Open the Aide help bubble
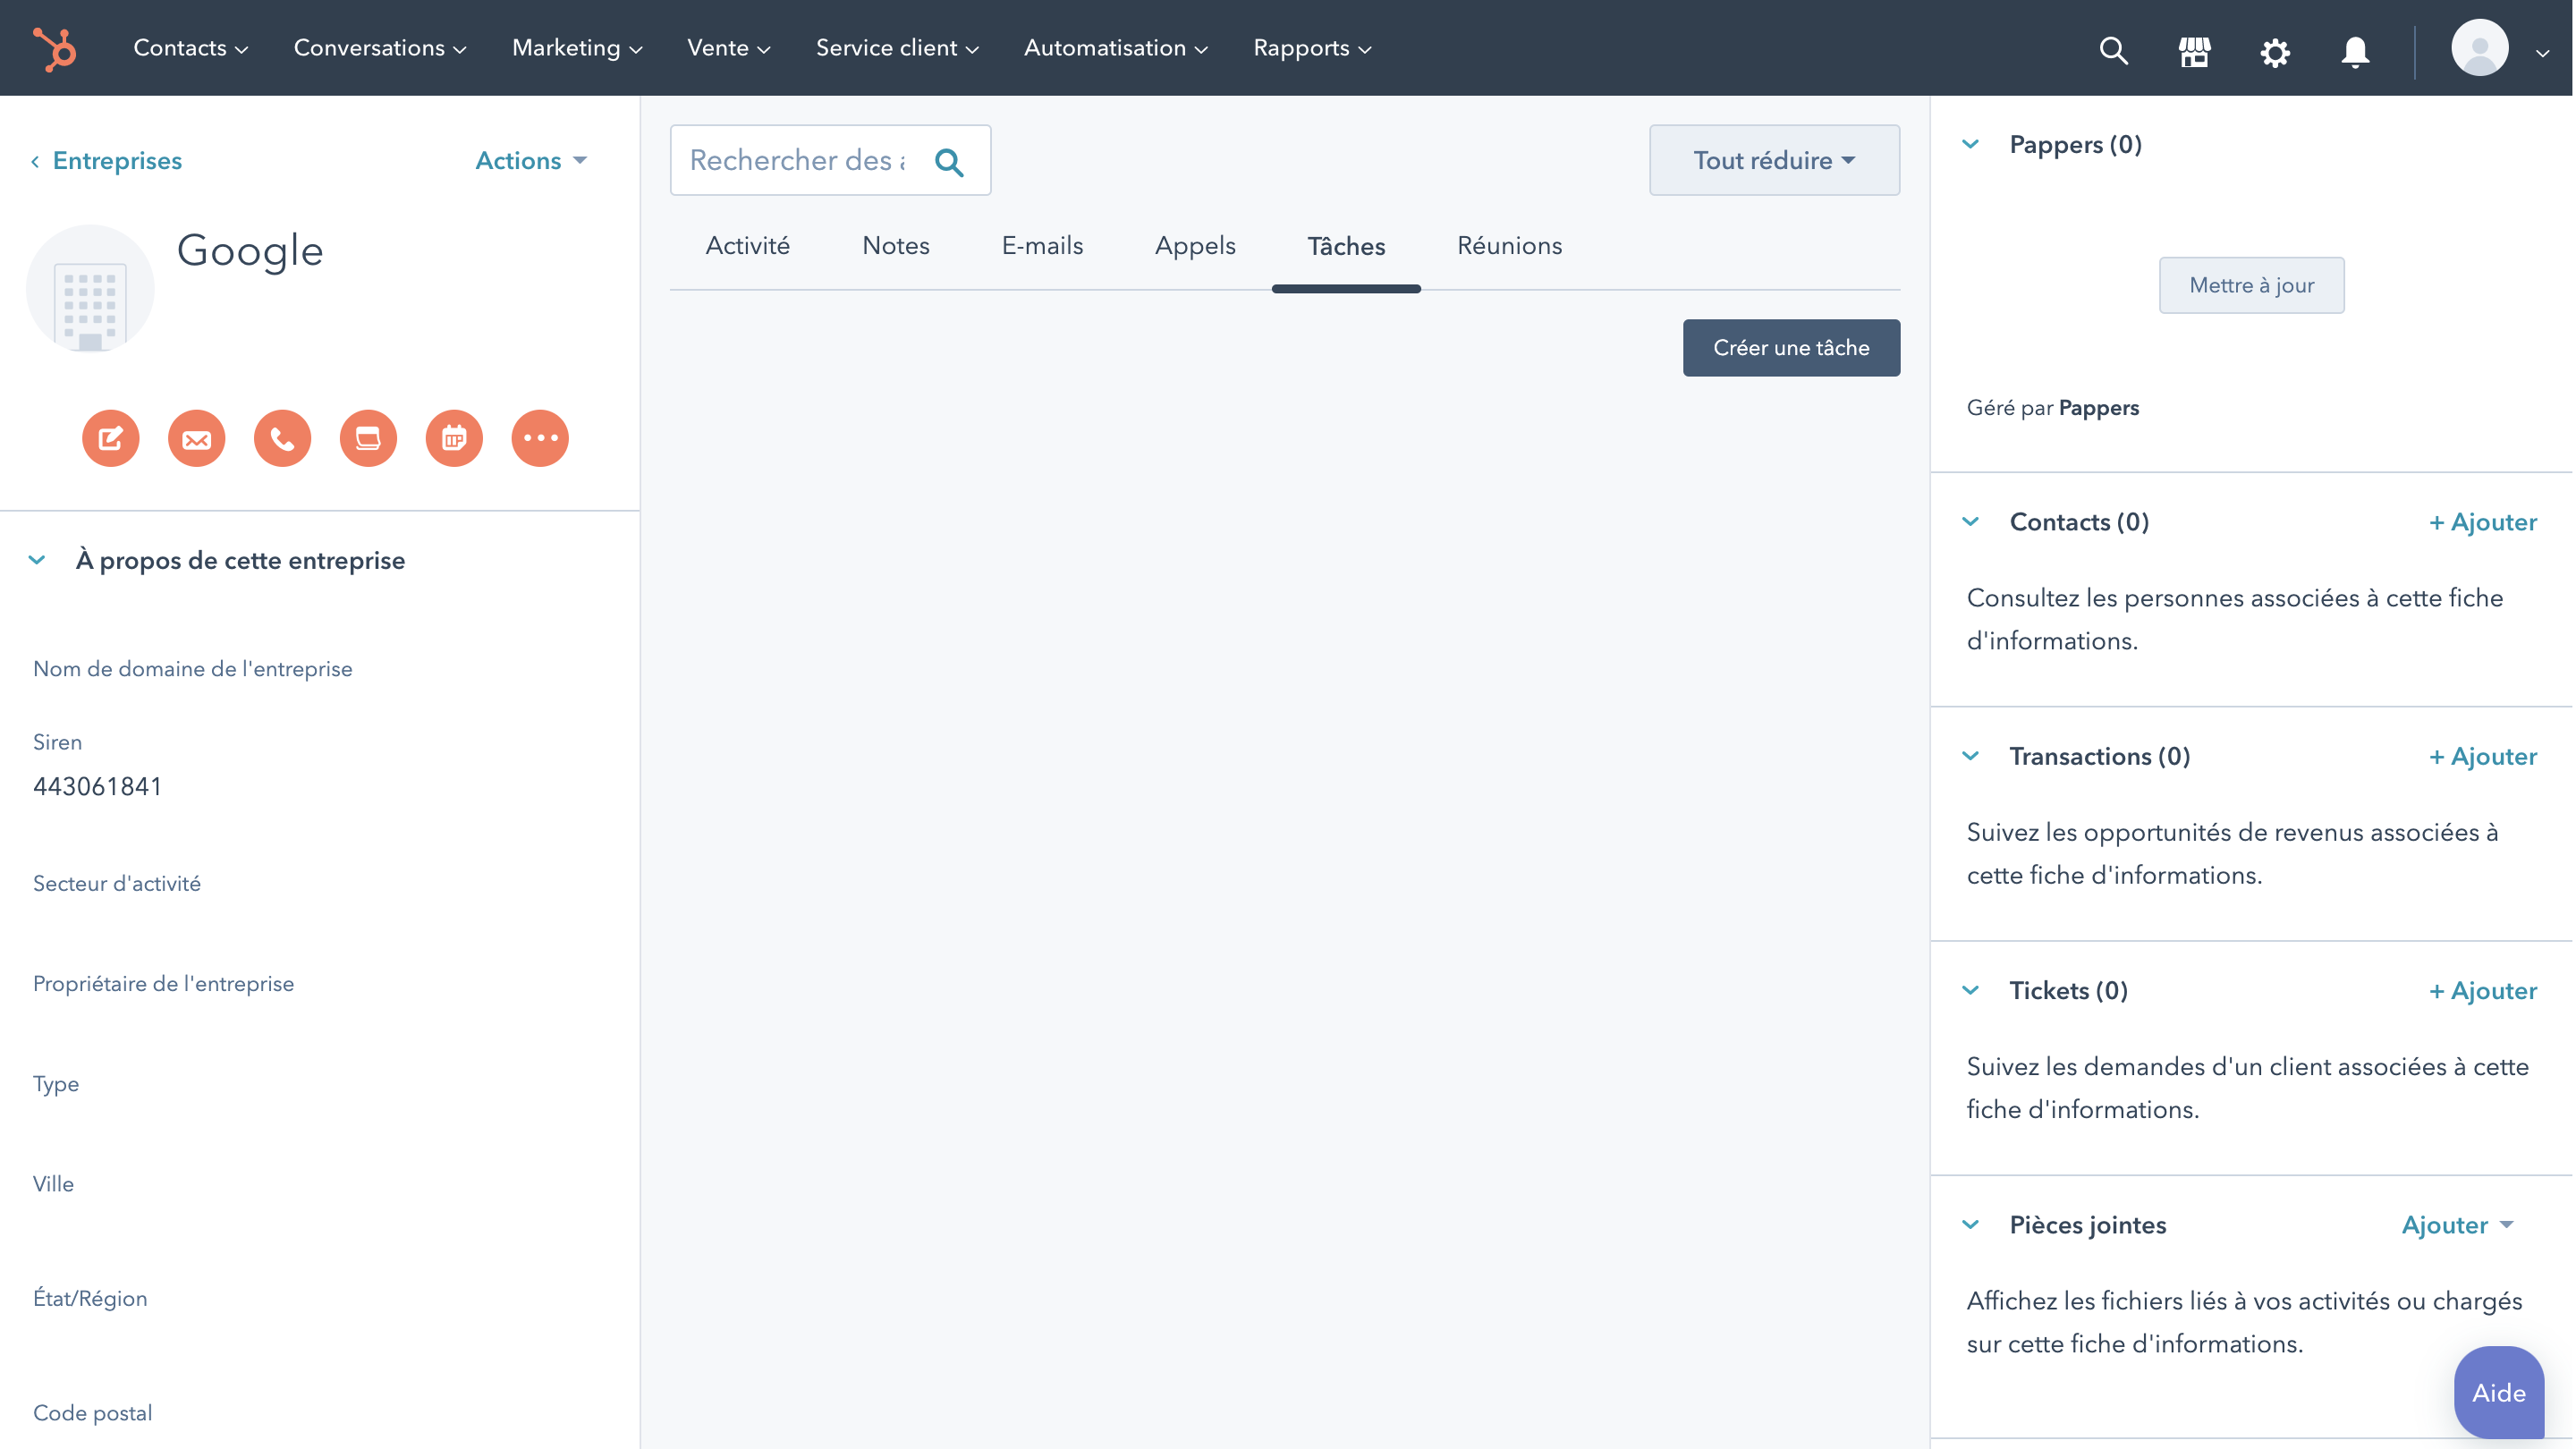 (x=2498, y=1392)
